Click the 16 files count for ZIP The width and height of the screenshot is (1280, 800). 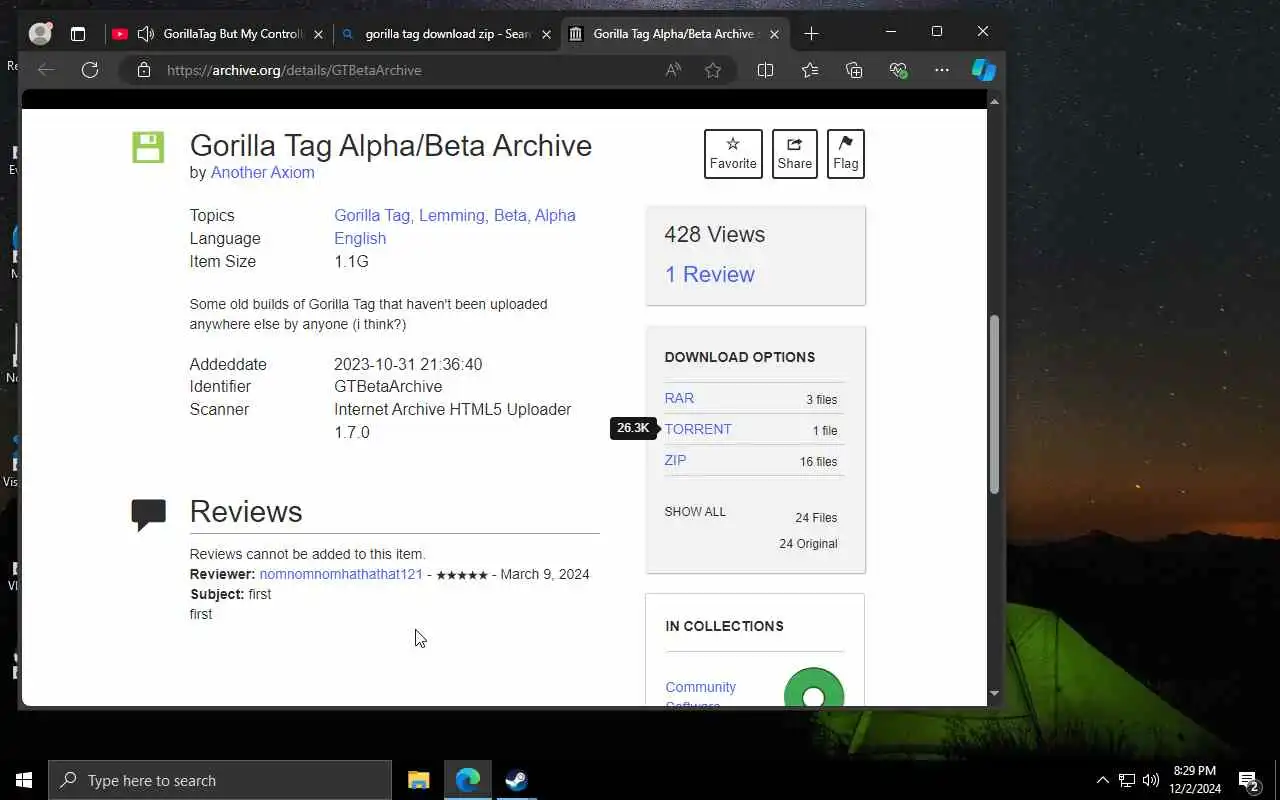click(818, 461)
